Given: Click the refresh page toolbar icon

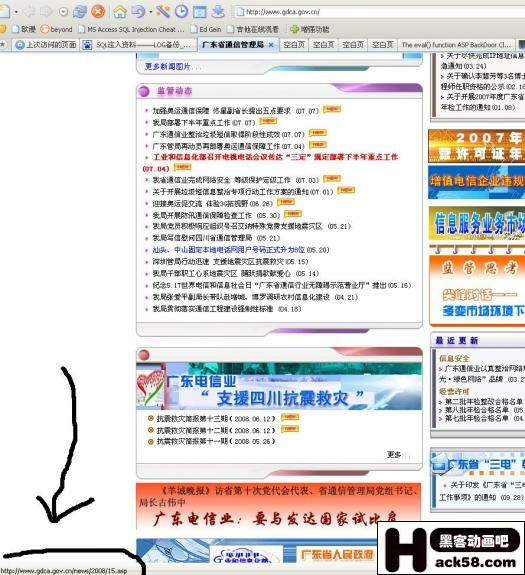Looking at the screenshot, I should [x=80, y=12].
